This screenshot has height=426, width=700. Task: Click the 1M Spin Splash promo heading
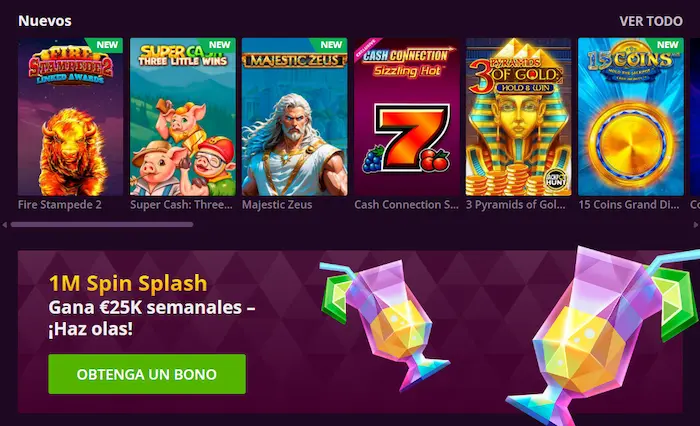pyautogui.click(x=128, y=283)
